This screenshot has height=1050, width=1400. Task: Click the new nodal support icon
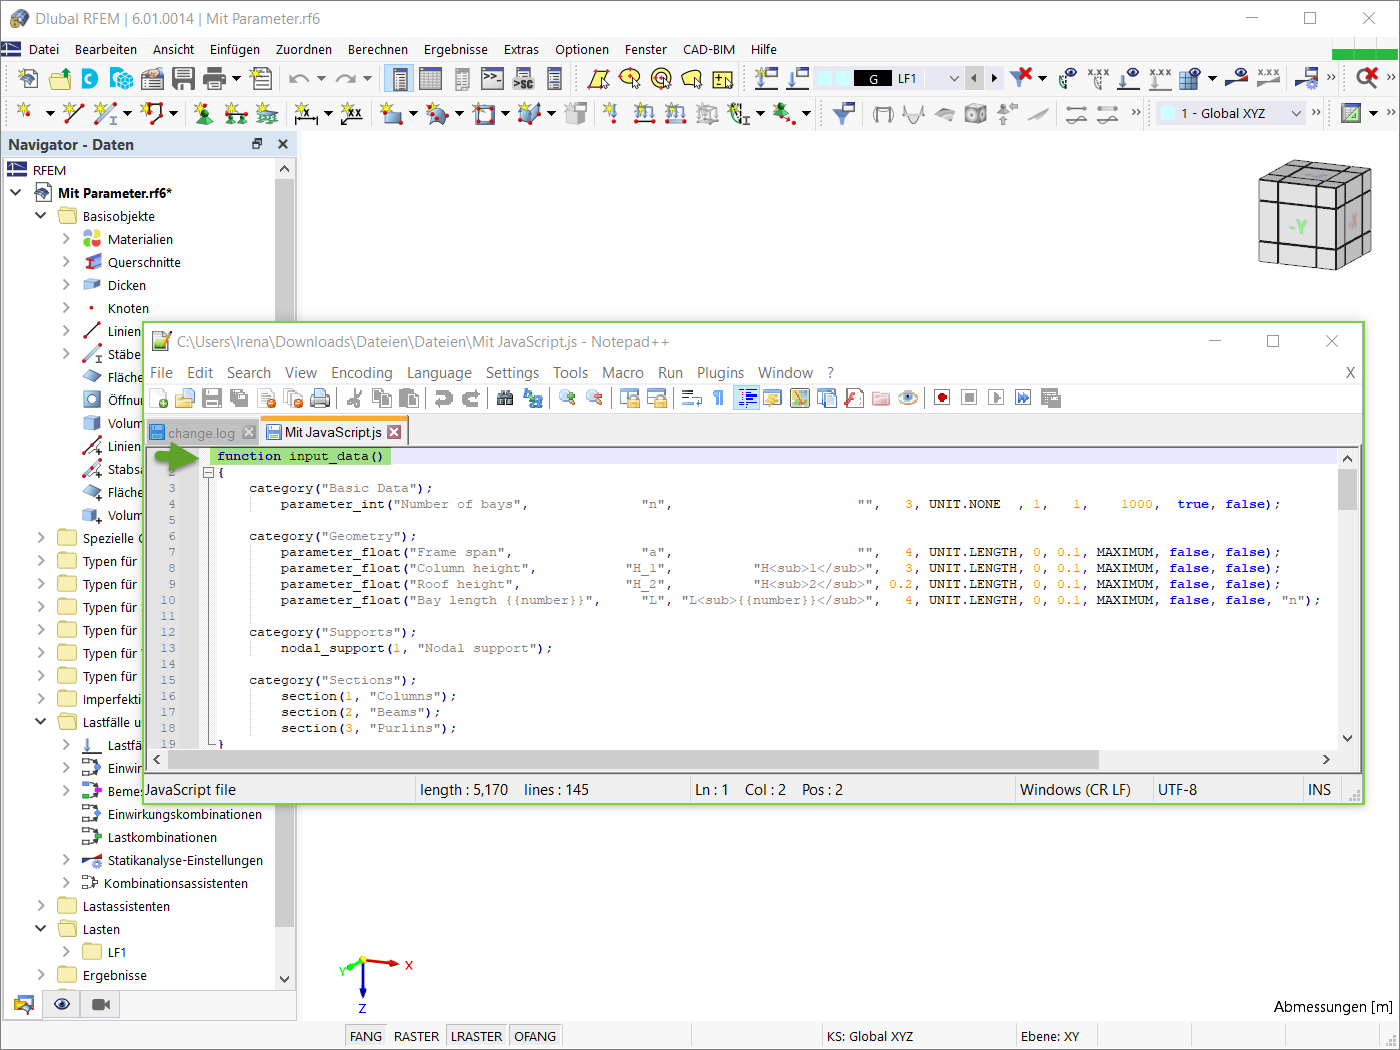(203, 113)
